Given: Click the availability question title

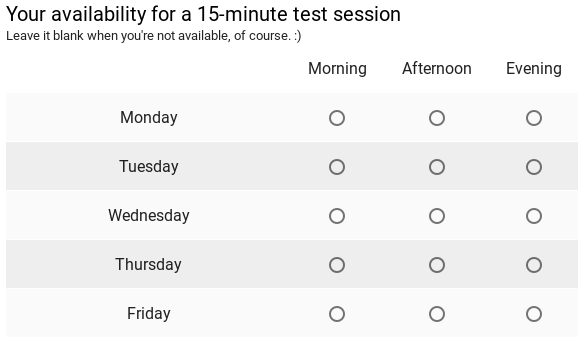Looking at the screenshot, I should pos(203,15).
